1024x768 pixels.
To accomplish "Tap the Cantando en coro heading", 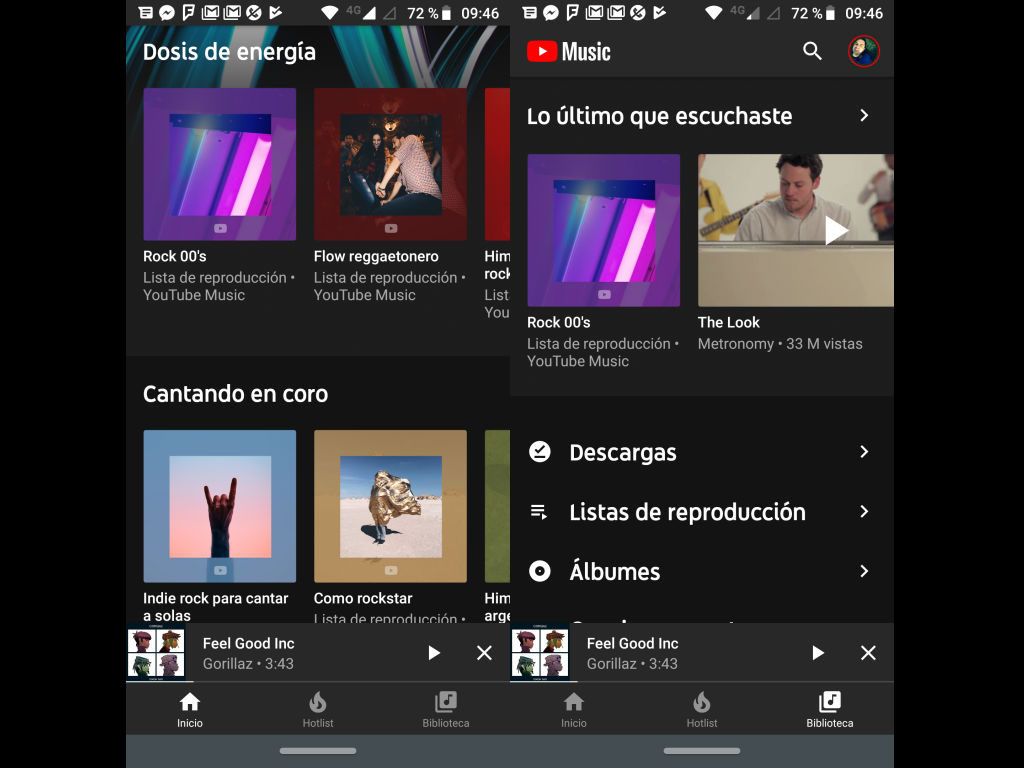I will pos(235,394).
